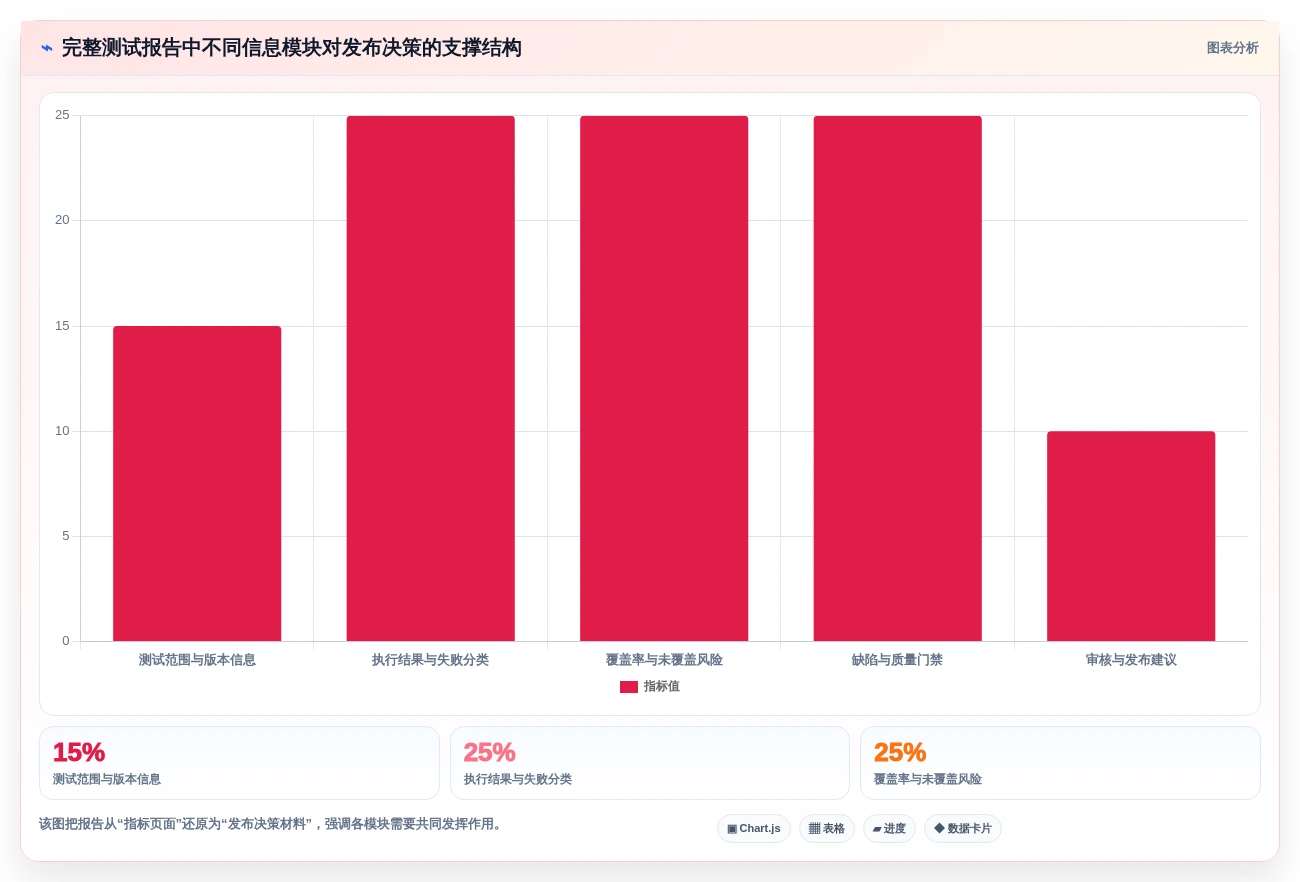
Task: Click the 进度 tag chip
Action: tap(889, 828)
